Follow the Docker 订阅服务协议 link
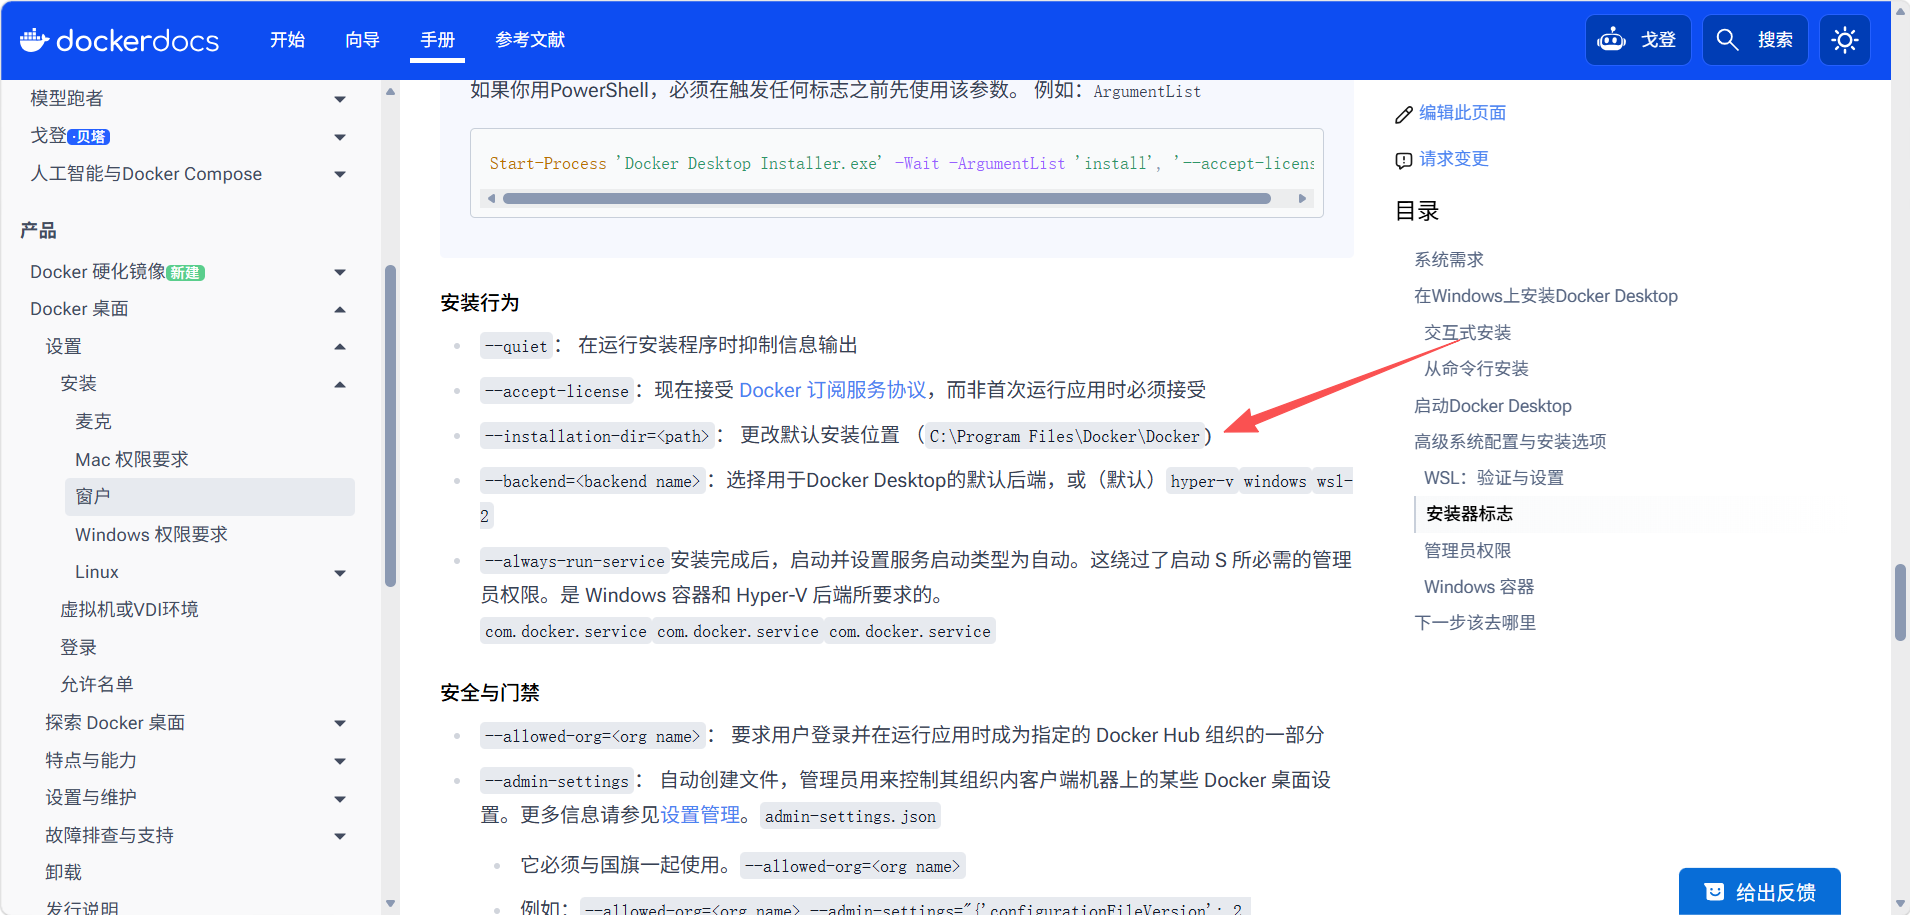 click(x=833, y=390)
